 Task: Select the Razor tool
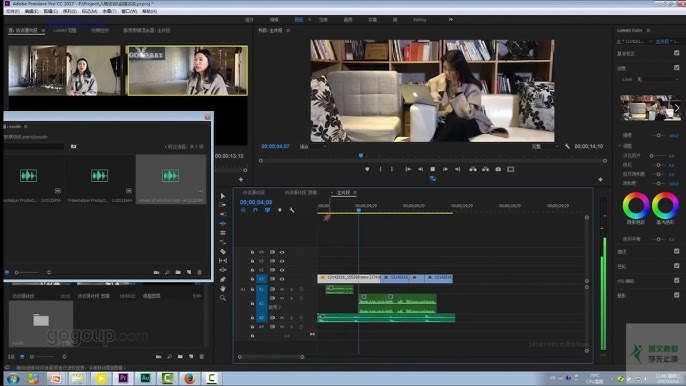(x=223, y=251)
